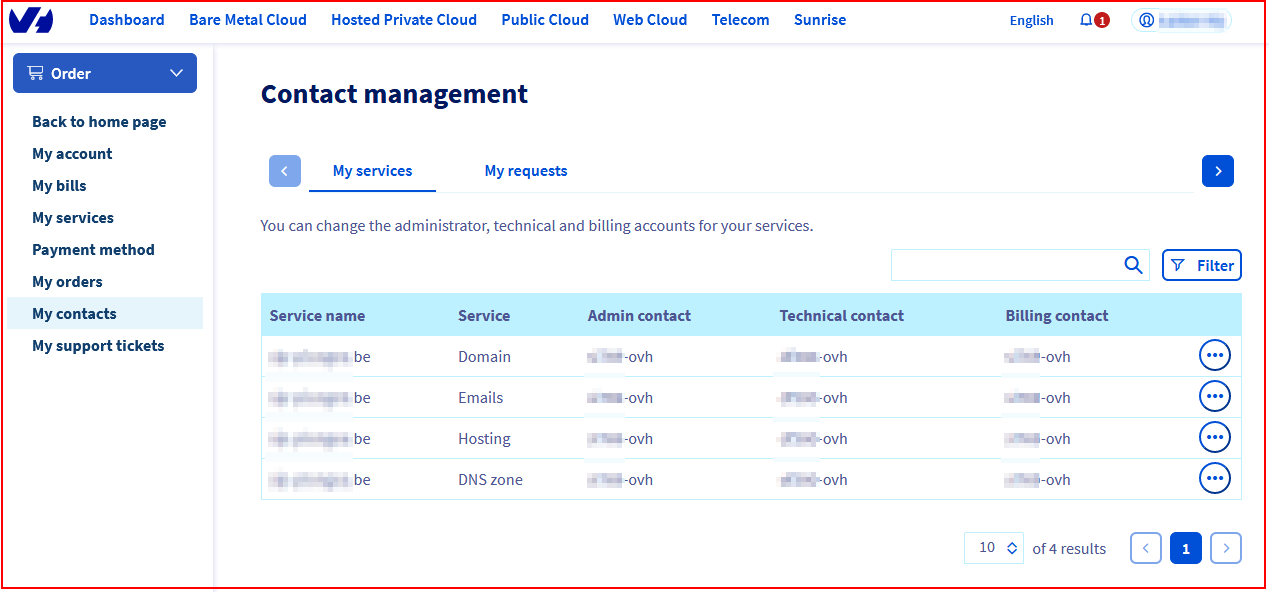Image resolution: width=1269 pixels, height=592 pixels.
Task: Open actions menu for Hosting row
Action: 1214,438
